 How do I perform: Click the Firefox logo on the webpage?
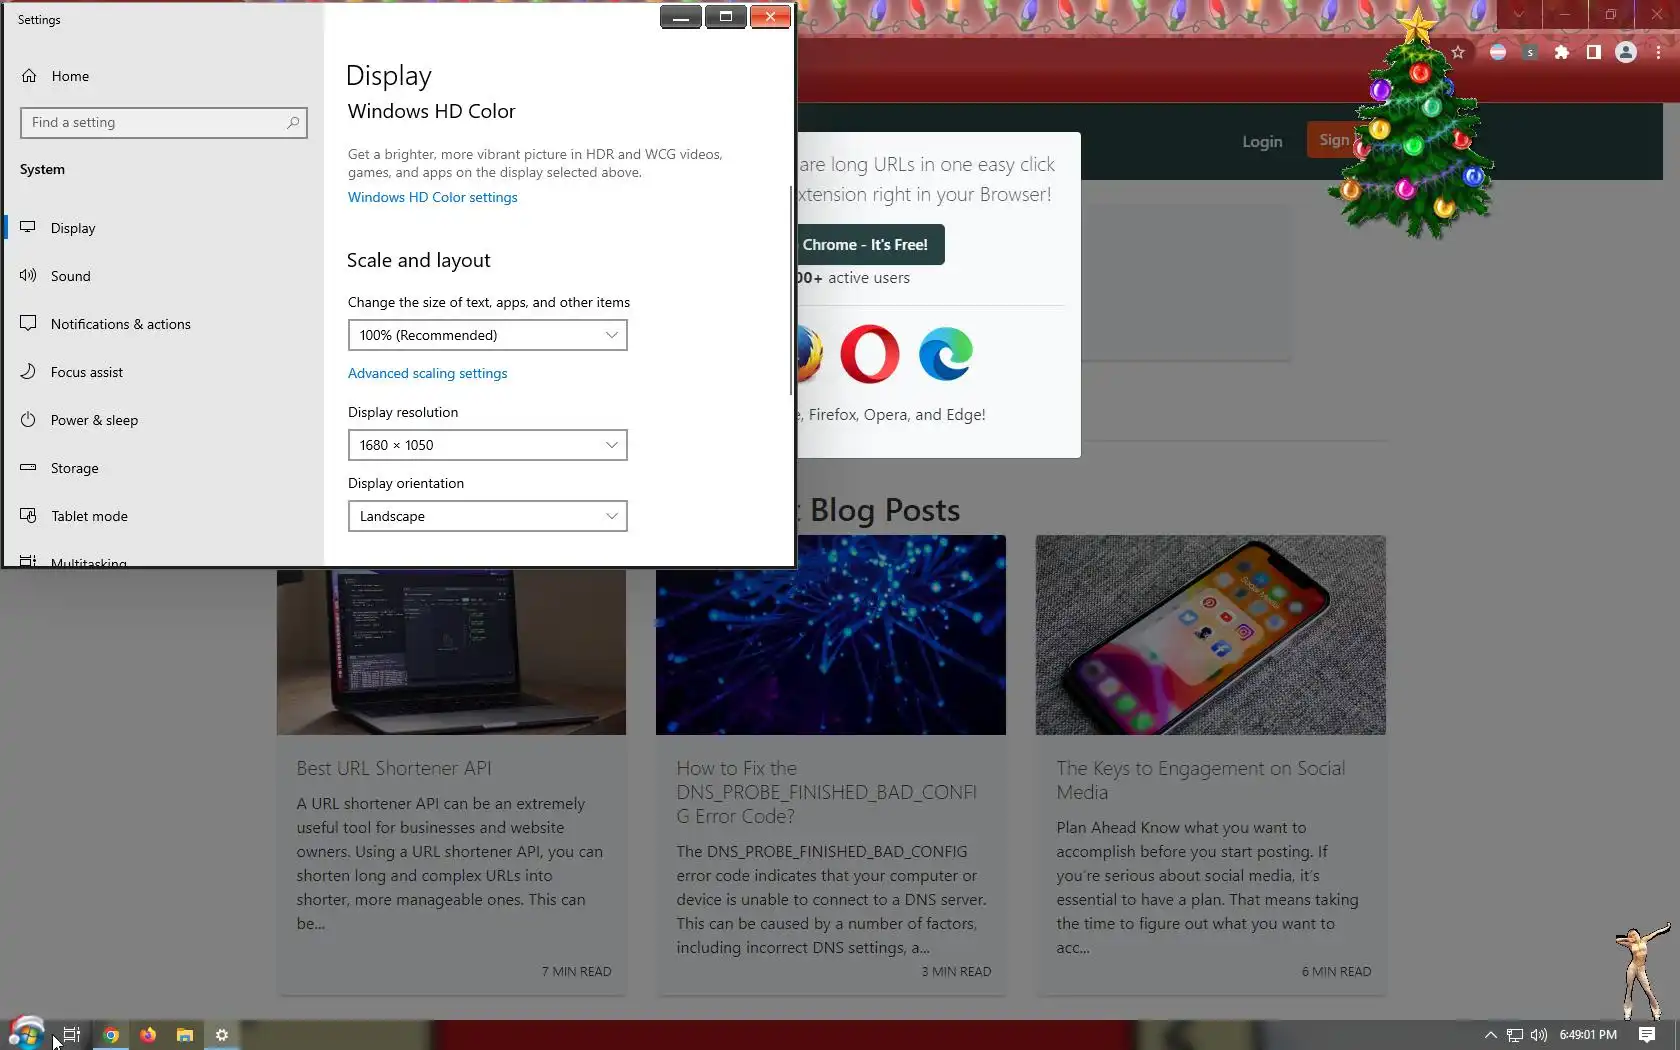point(808,354)
